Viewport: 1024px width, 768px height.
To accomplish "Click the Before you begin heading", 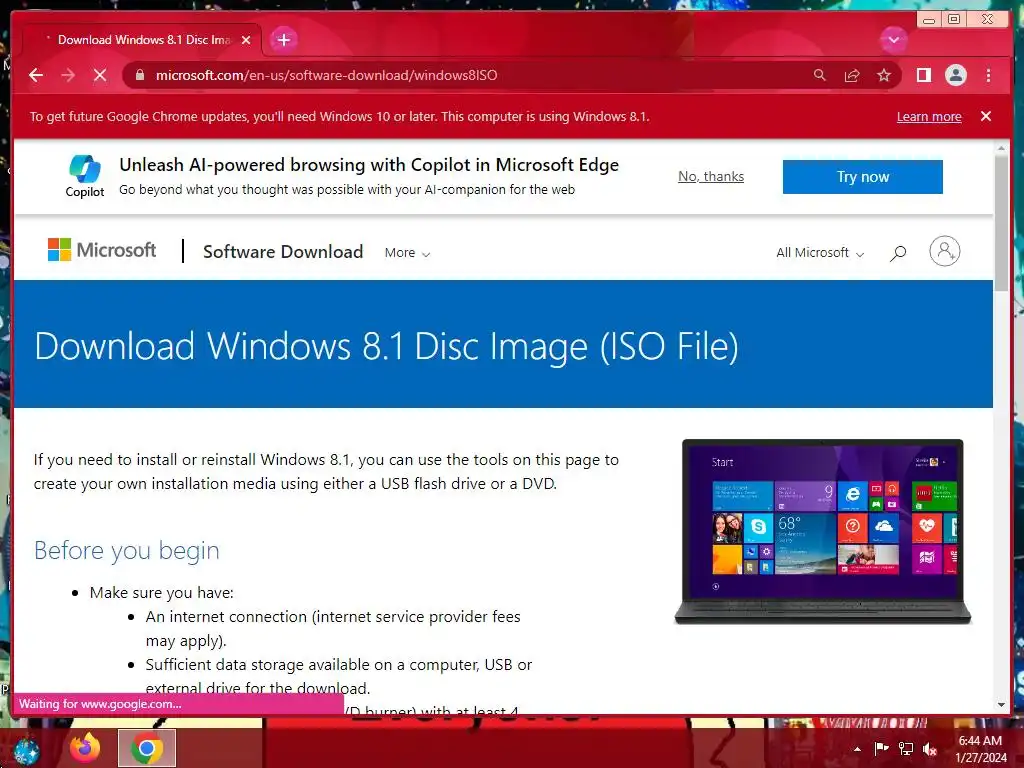I will point(127,551).
